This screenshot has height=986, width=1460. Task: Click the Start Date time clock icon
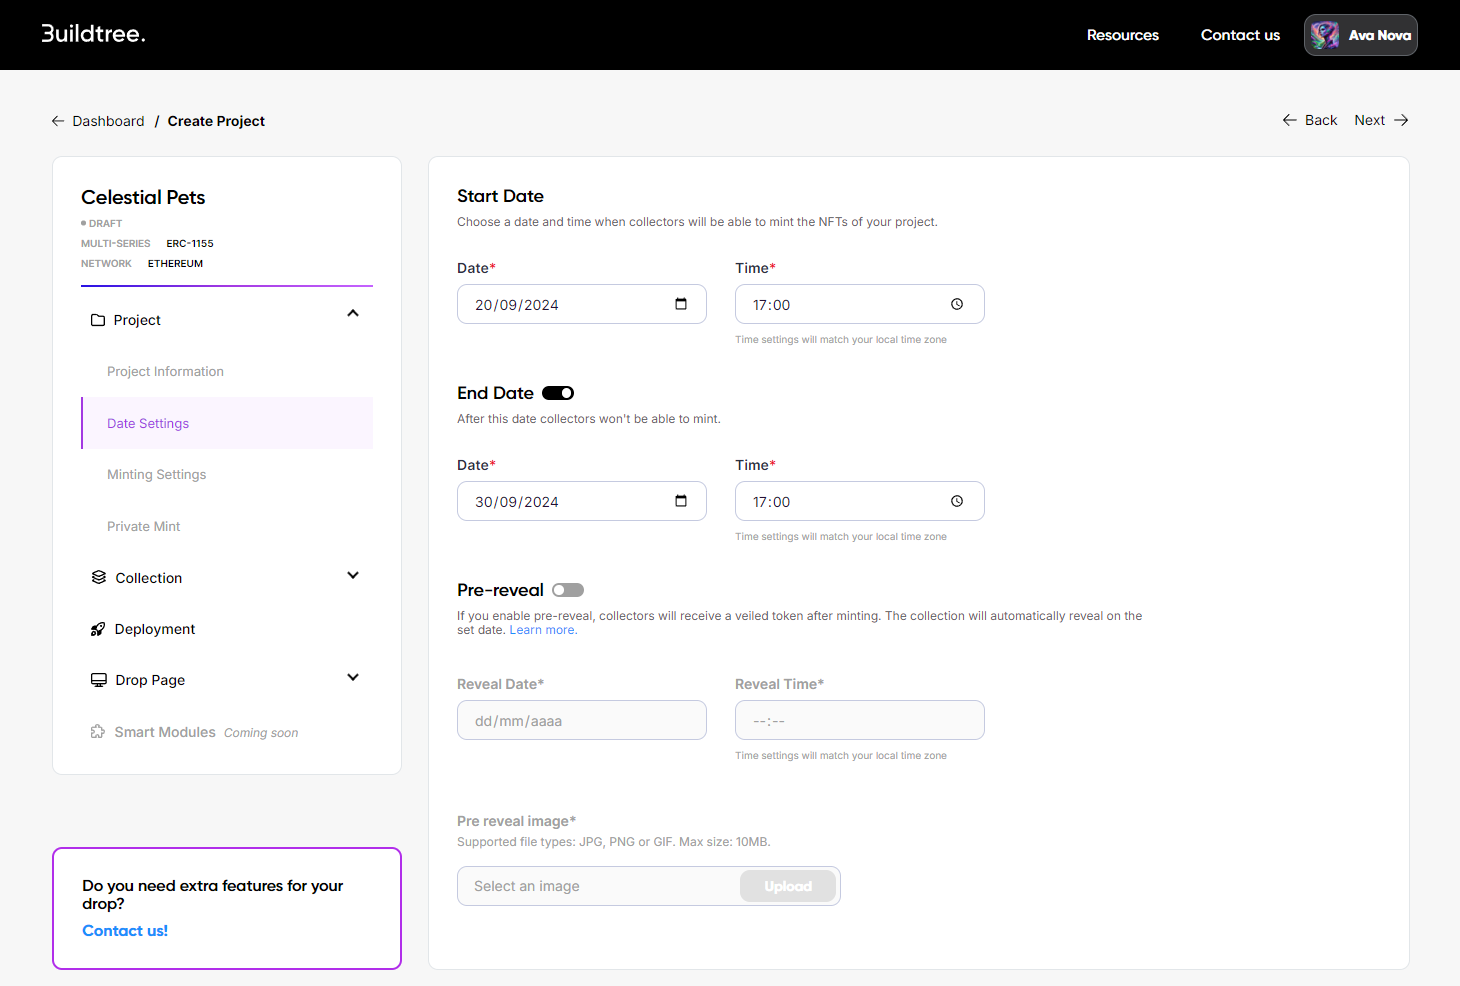(x=957, y=304)
